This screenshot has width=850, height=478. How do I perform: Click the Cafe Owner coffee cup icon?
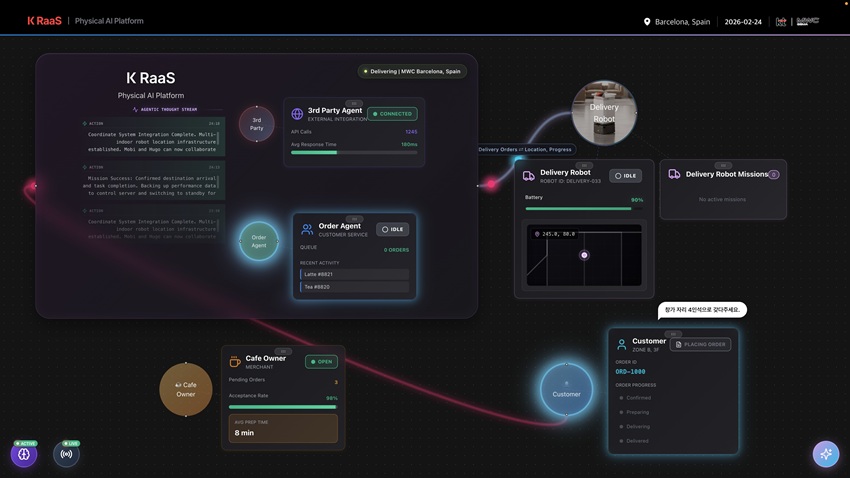(235, 361)
